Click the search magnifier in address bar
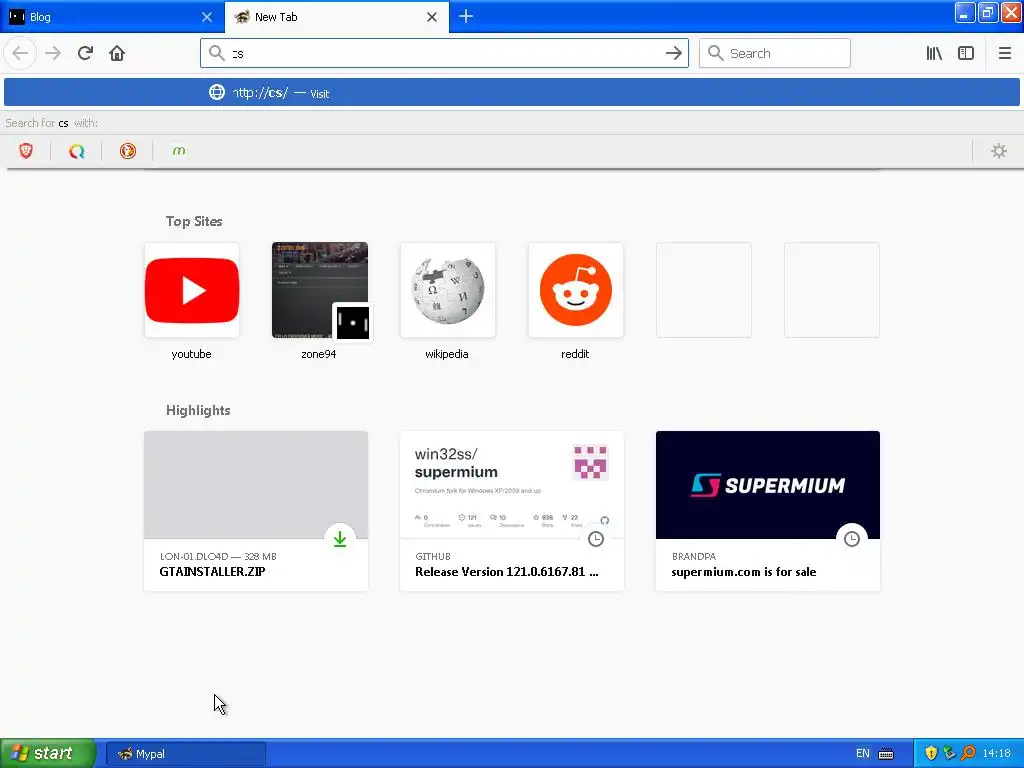This screenshot has height=768, width=1024. (x=216, y=53)
